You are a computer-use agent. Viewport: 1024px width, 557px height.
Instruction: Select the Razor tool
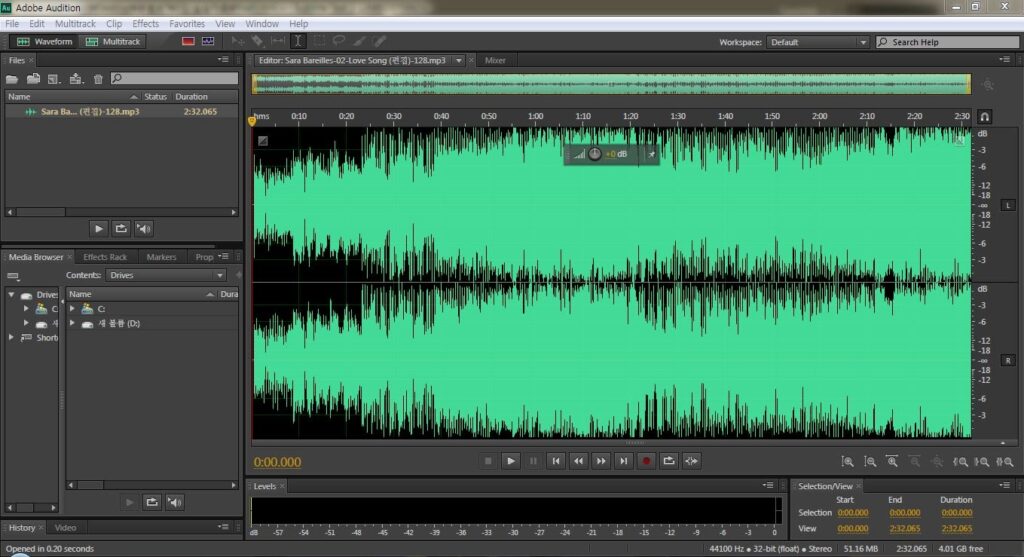(257, 41)
